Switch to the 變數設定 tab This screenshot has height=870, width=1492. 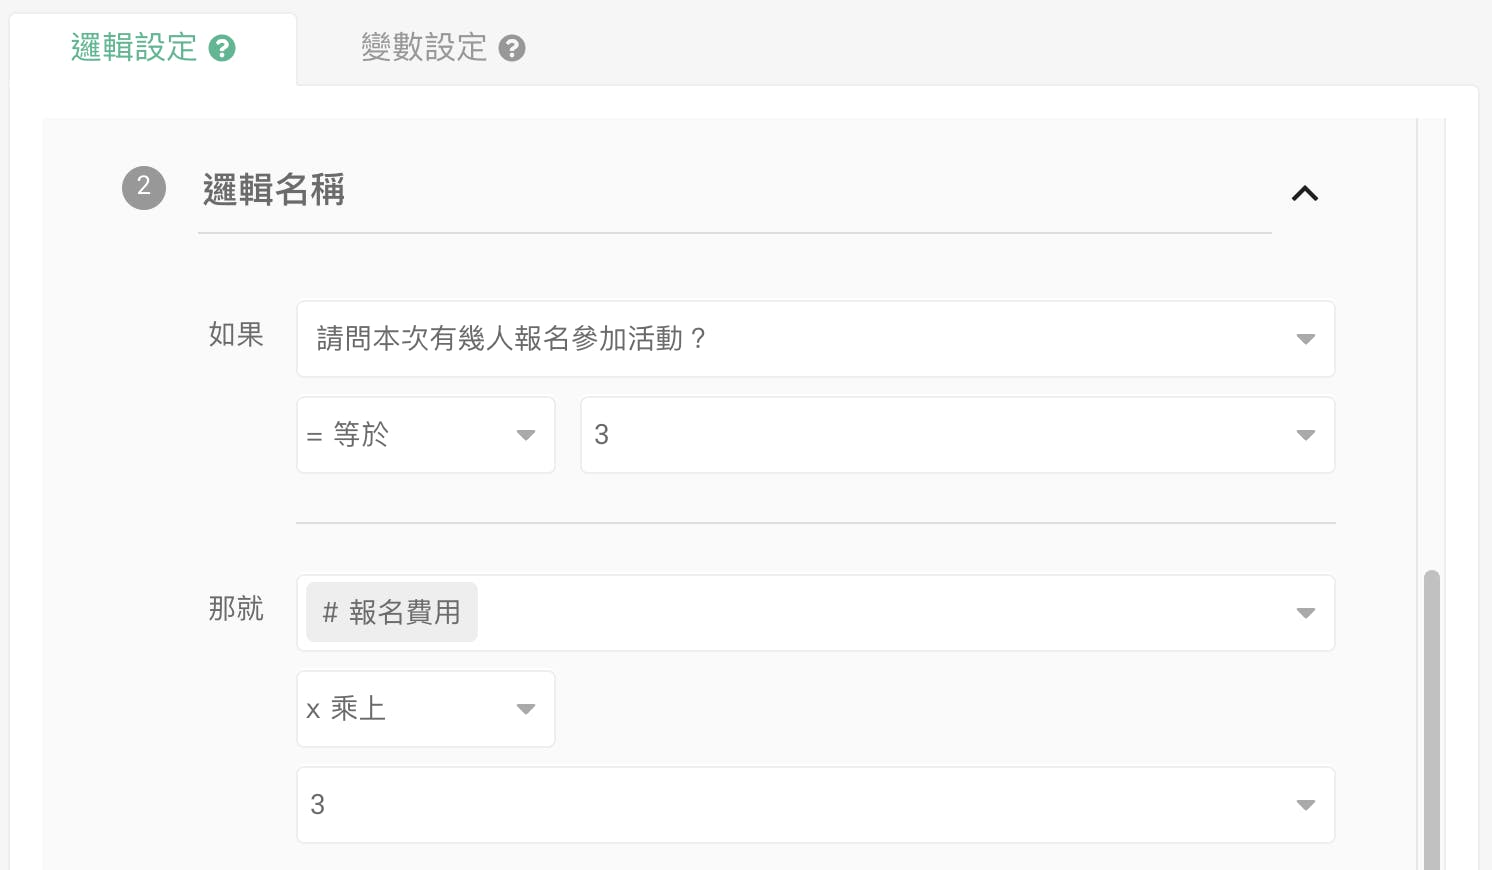tap(424, 48)
